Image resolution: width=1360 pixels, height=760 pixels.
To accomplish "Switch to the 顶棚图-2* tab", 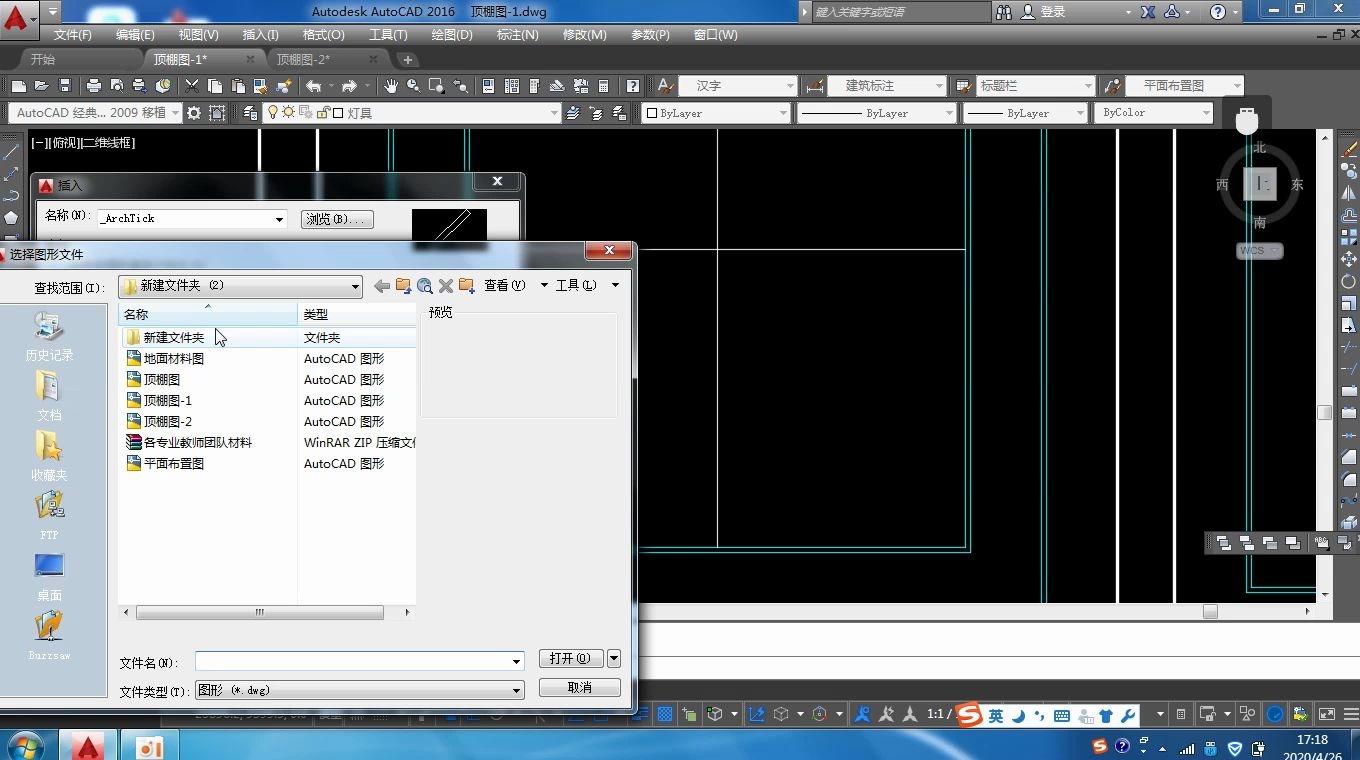I will 303,60.
